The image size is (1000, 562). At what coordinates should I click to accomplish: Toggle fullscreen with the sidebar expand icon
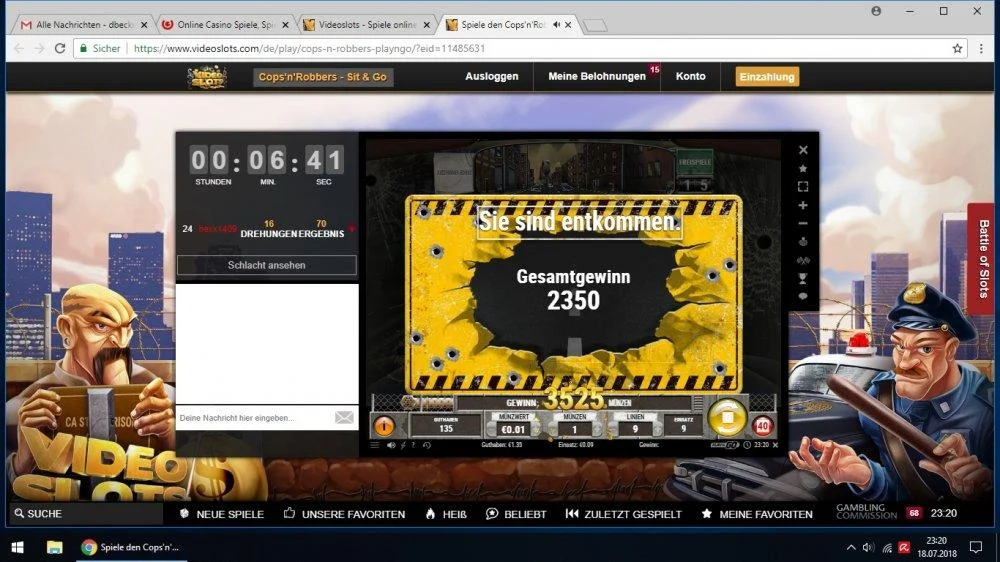click(x=803, y=187)
